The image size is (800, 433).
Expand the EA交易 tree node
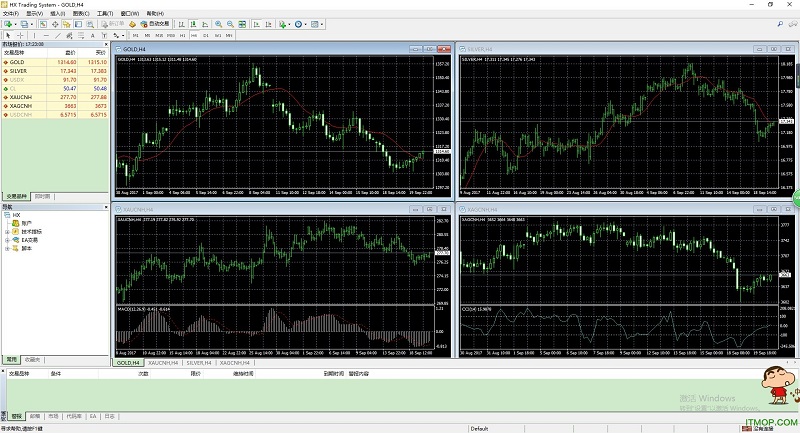[7, 240]
